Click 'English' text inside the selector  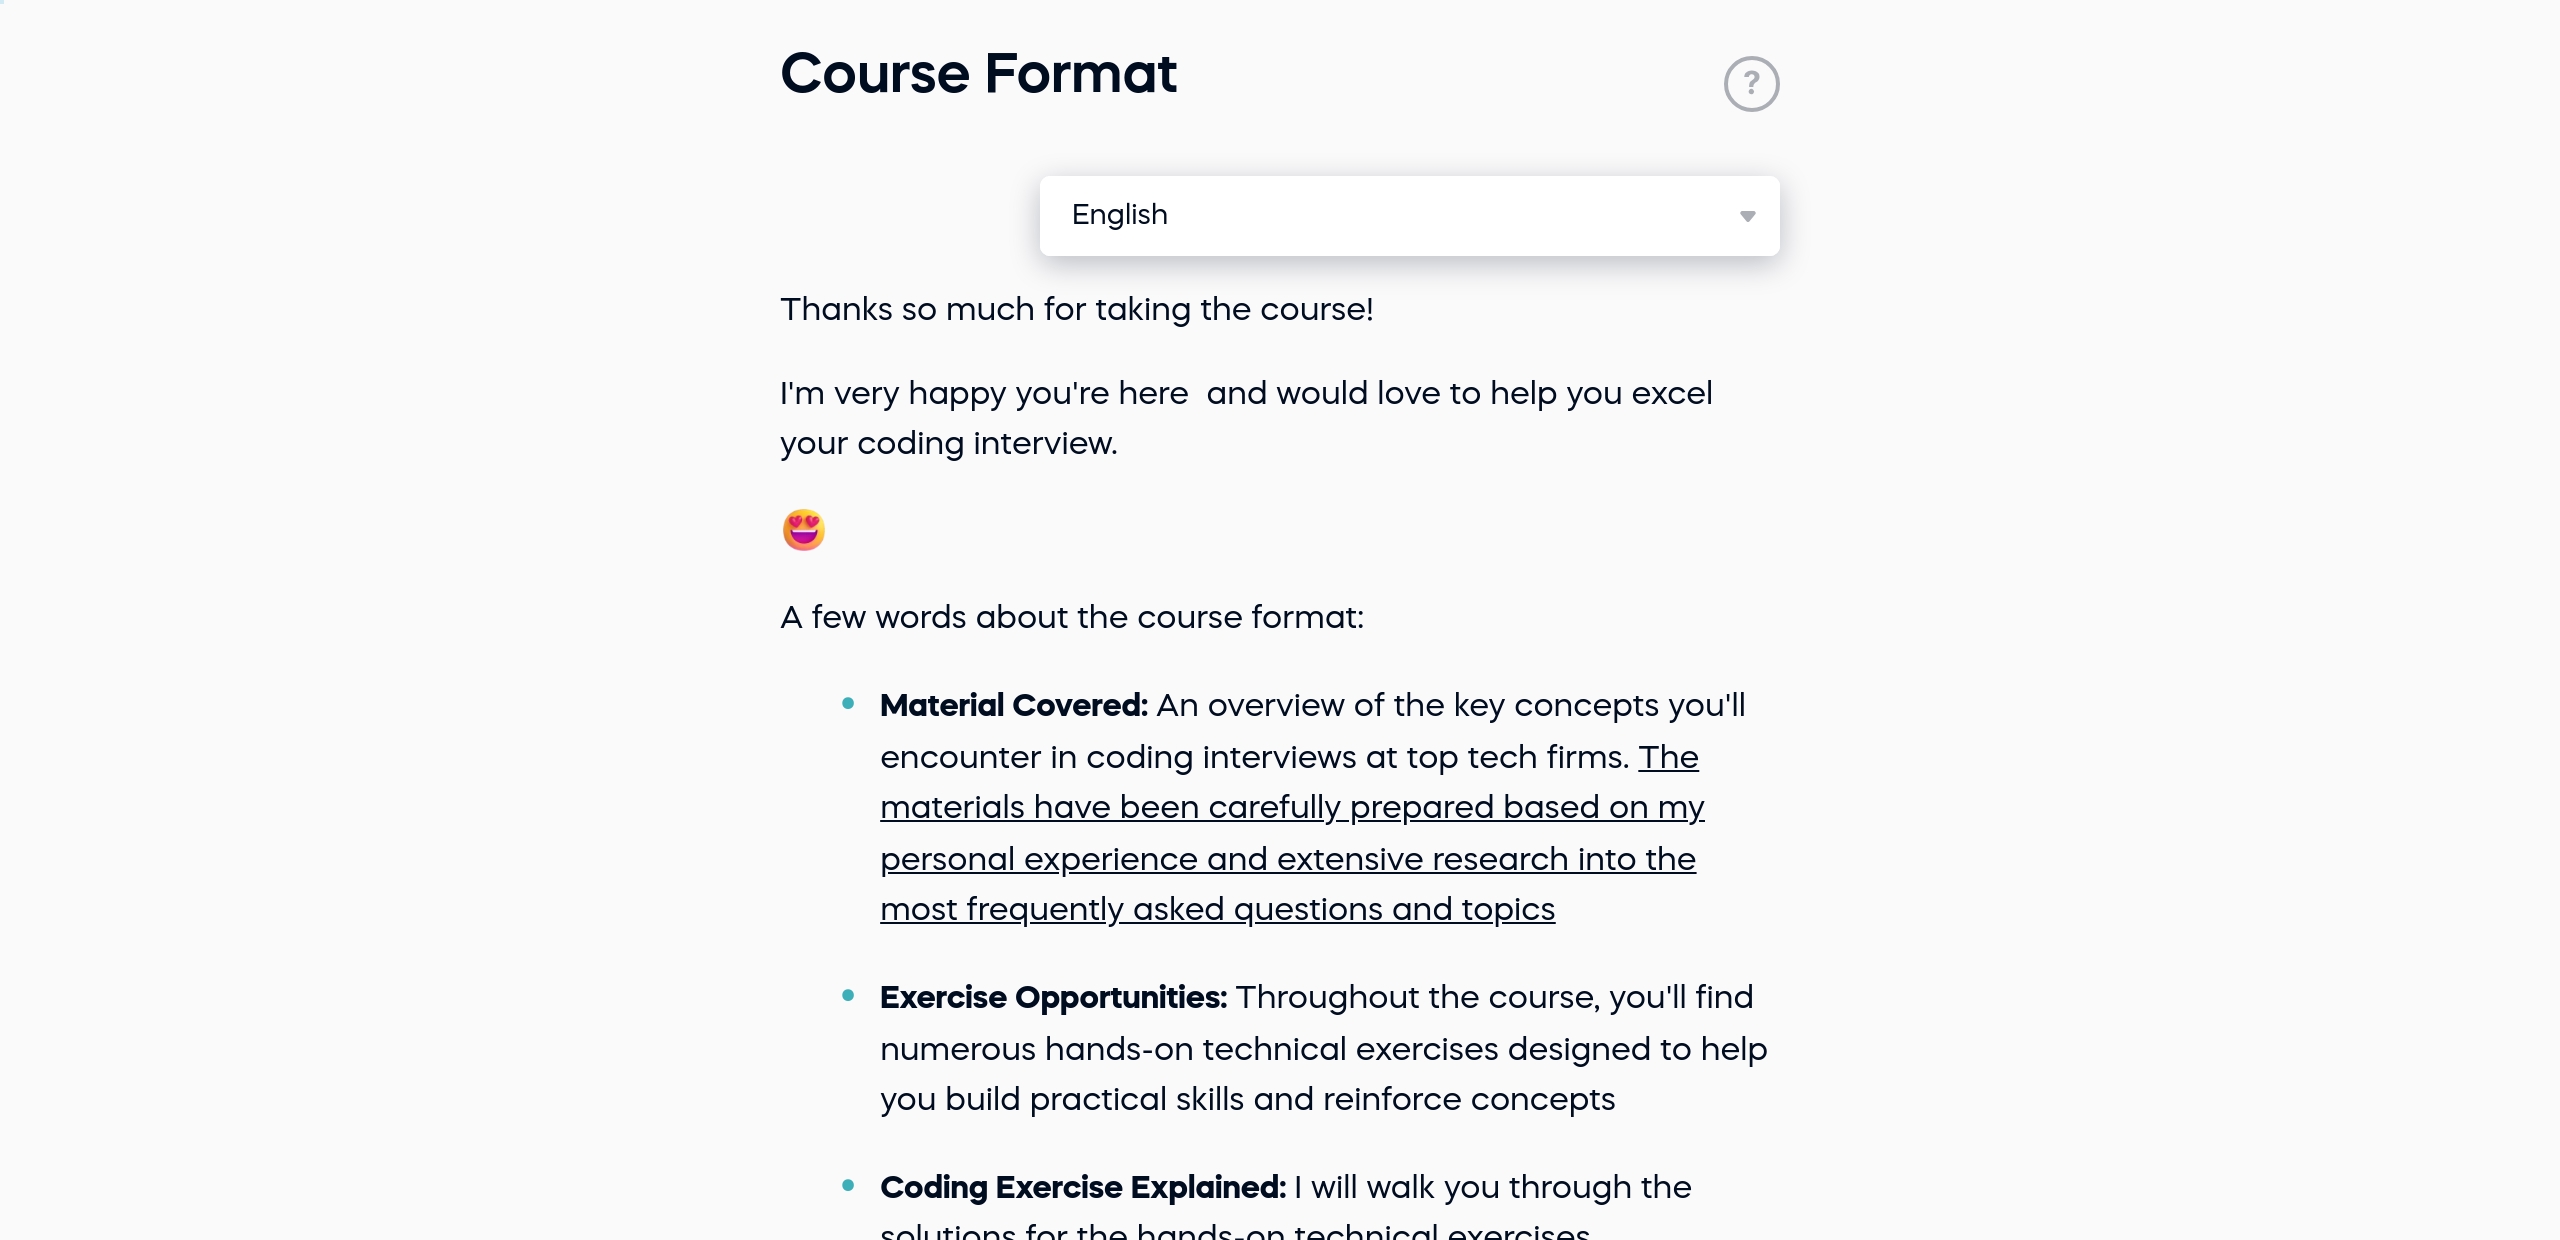(x=1119, y=215)
